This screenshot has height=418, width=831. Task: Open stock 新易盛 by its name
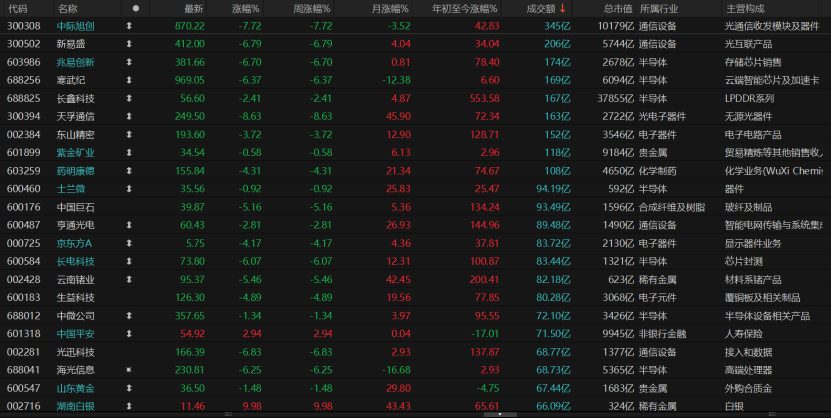point(71,44)
